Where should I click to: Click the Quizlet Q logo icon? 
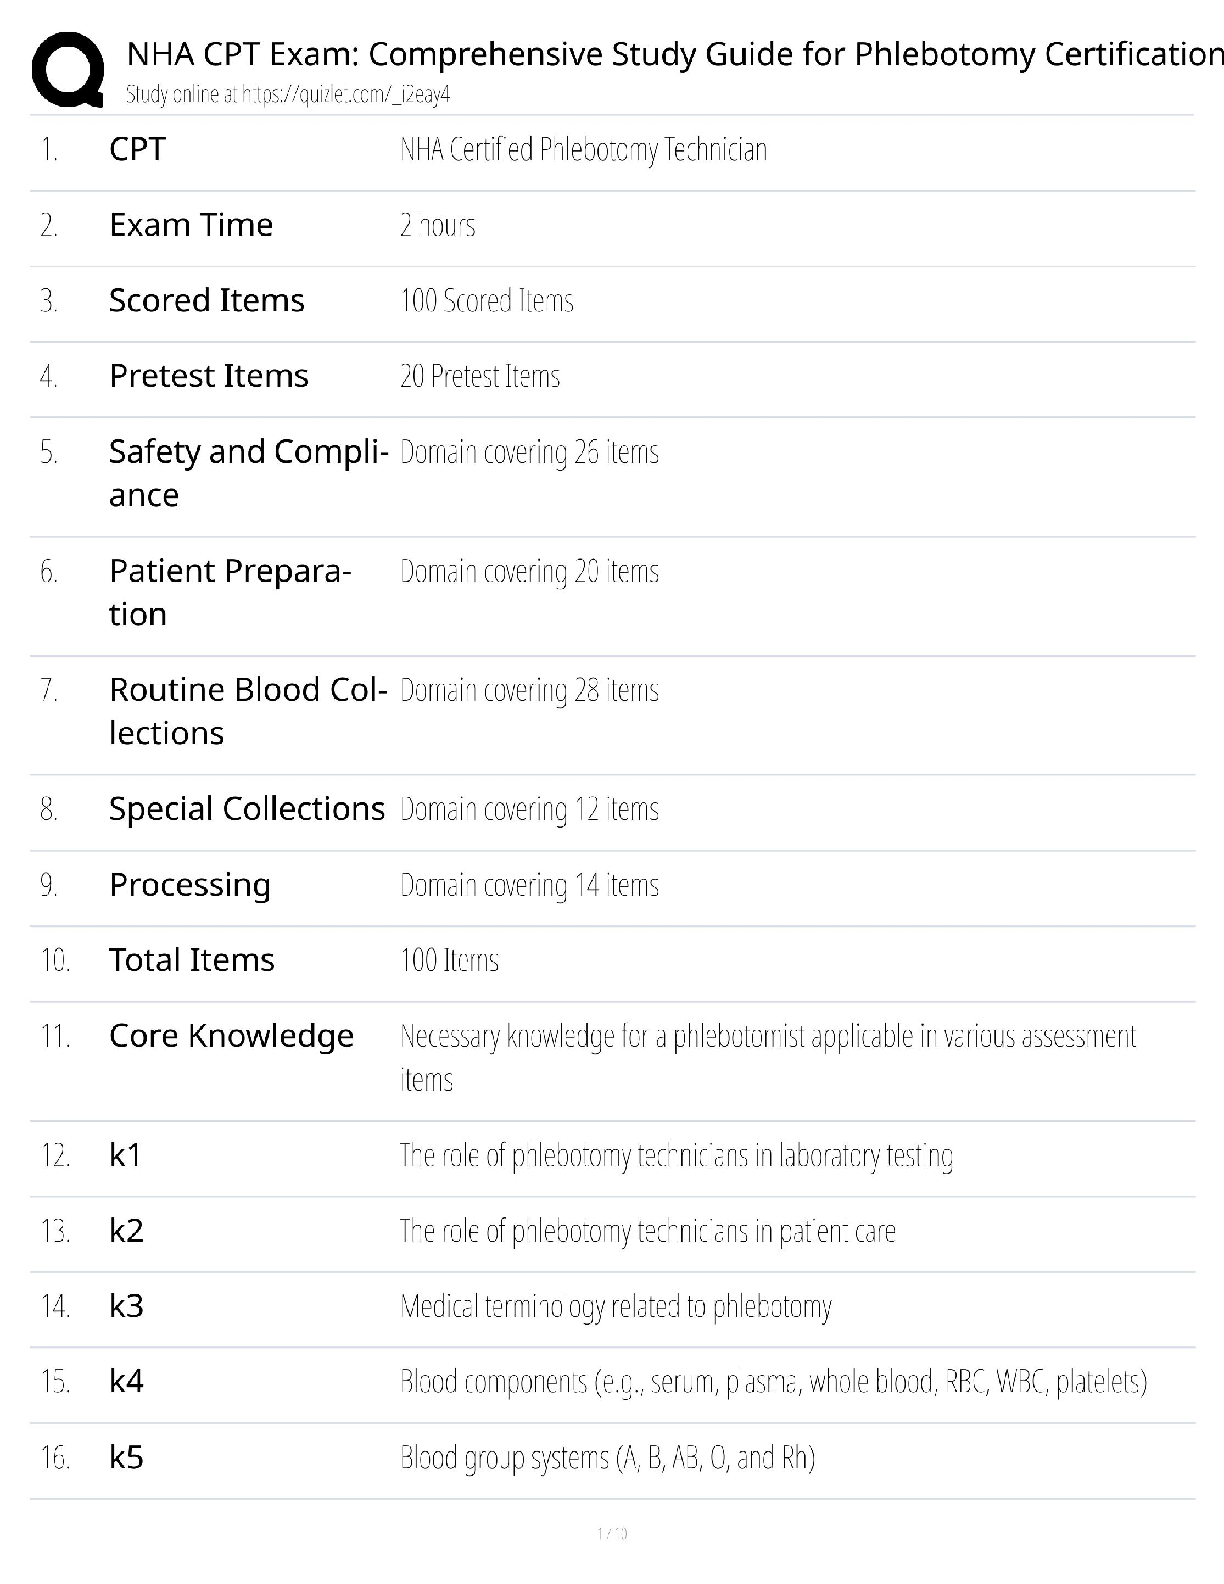coord(68,69)
